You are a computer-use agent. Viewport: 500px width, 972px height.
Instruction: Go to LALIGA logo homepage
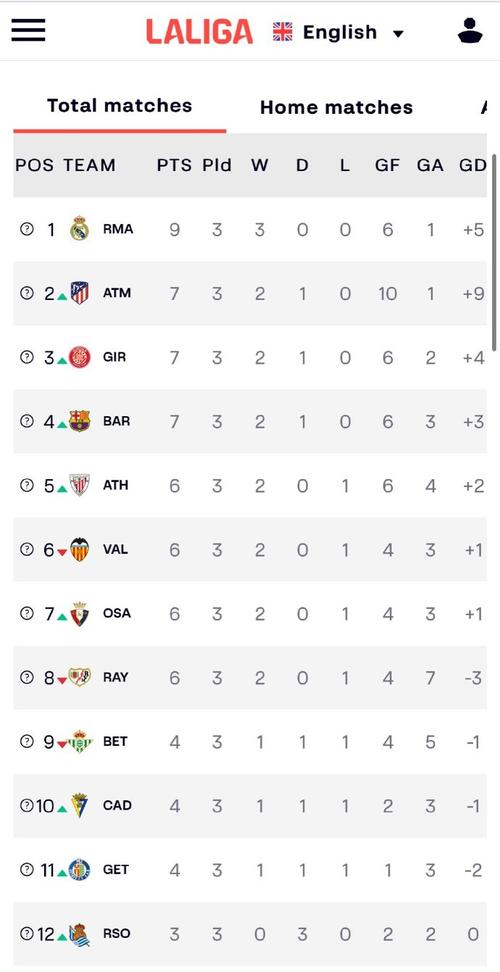click(x=200, y=32)
